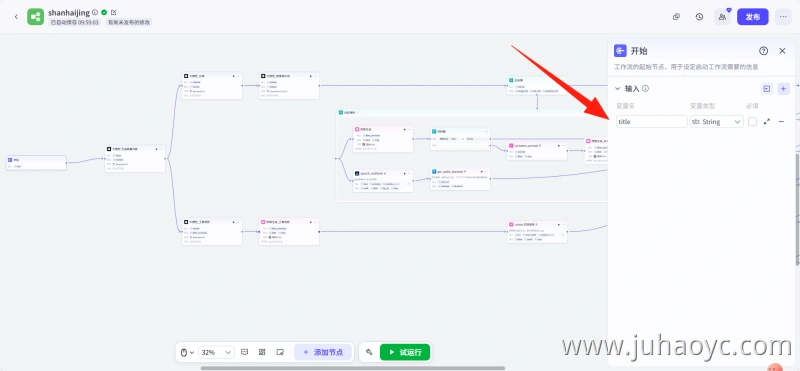Click the 发布 publish button
The image size is (800, 371).
(753, 16)
